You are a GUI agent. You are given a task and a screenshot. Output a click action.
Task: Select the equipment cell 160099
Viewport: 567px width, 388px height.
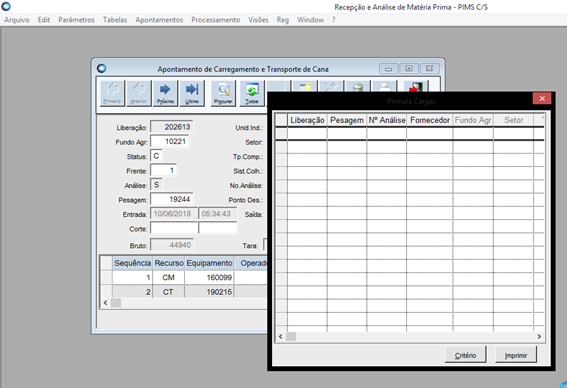[x=209, y=277]
